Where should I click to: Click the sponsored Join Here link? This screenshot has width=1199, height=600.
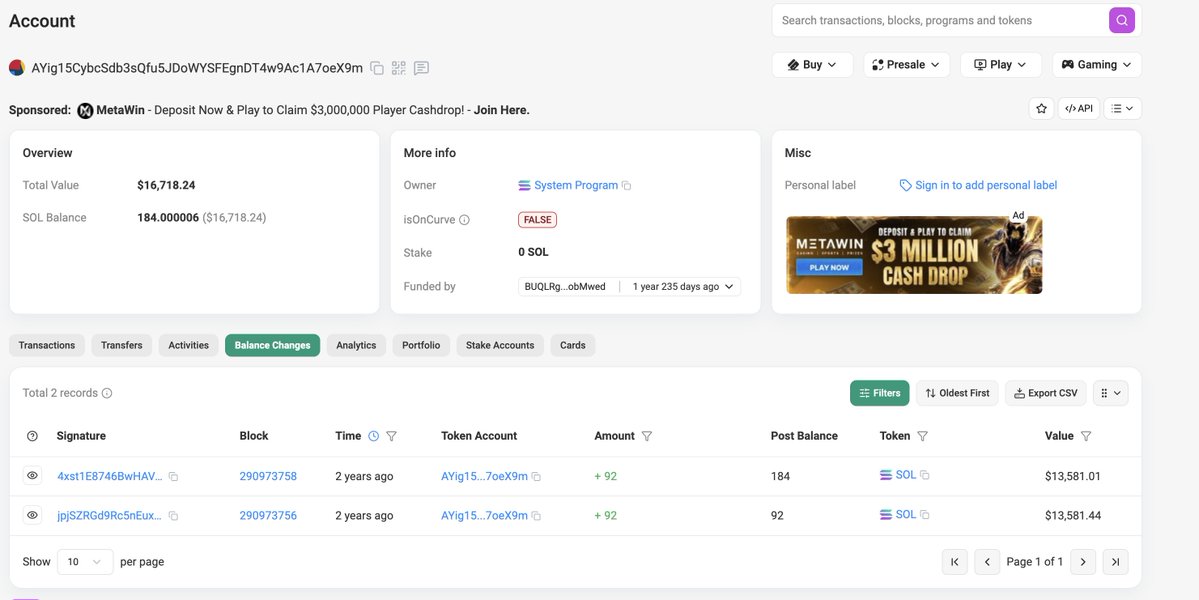(x=502, y=110)
